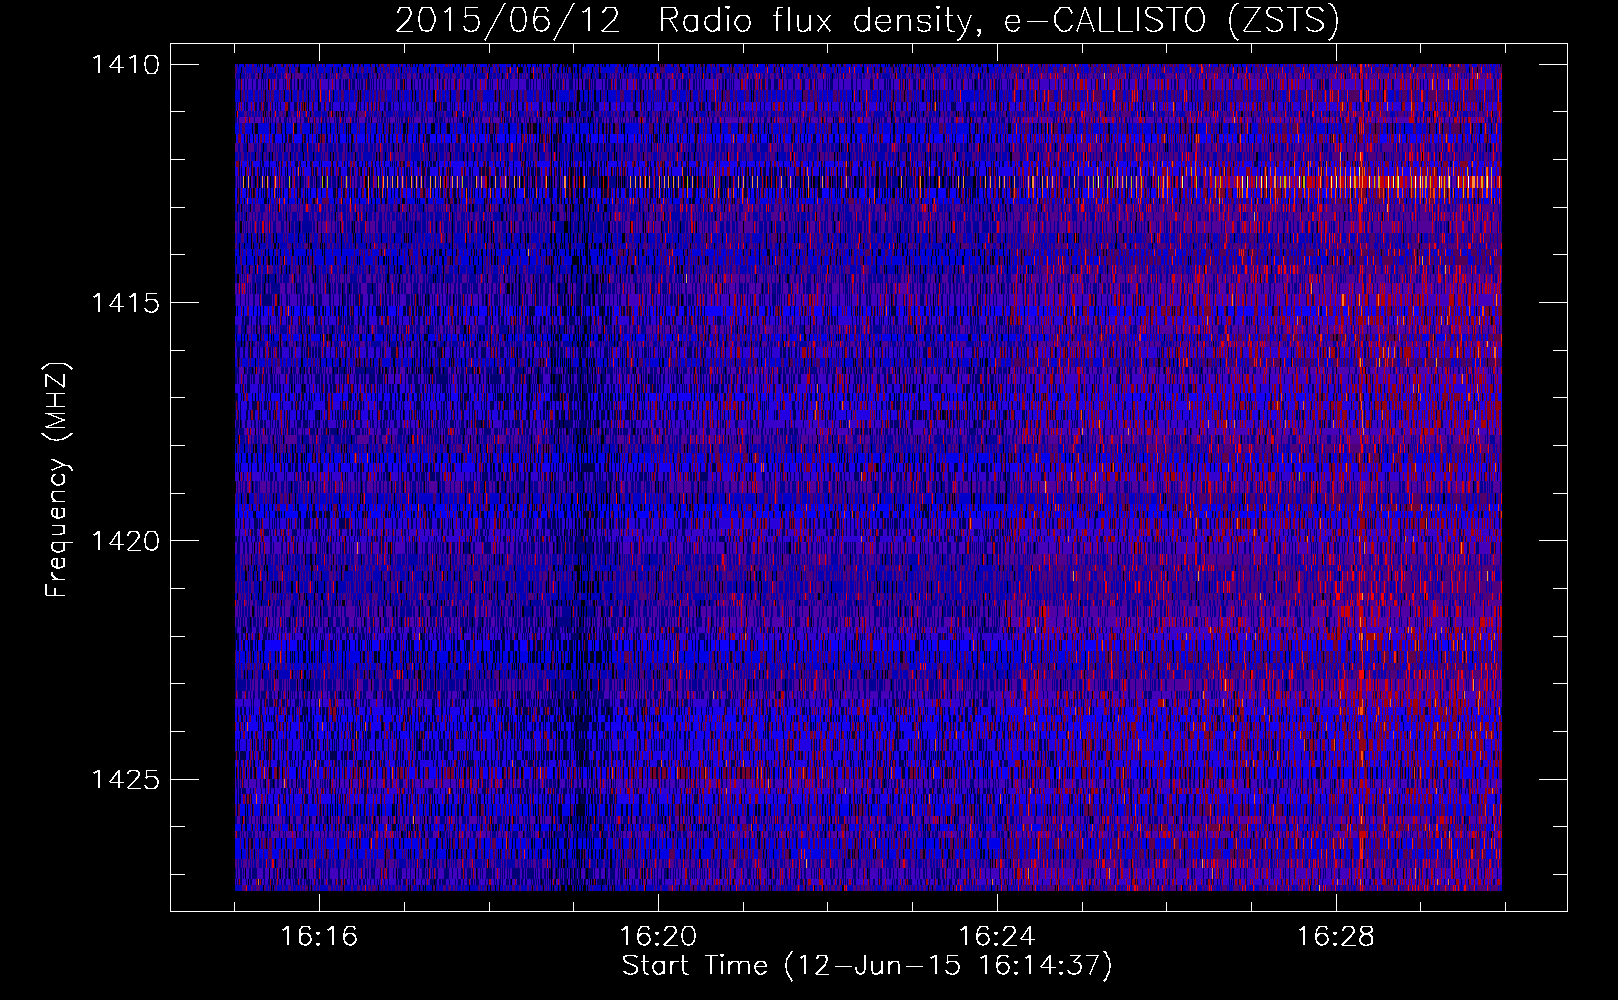Select the 1420 frequency axis label
1618x1000 pixels.
pyautogui.click(x=125, y=541)
